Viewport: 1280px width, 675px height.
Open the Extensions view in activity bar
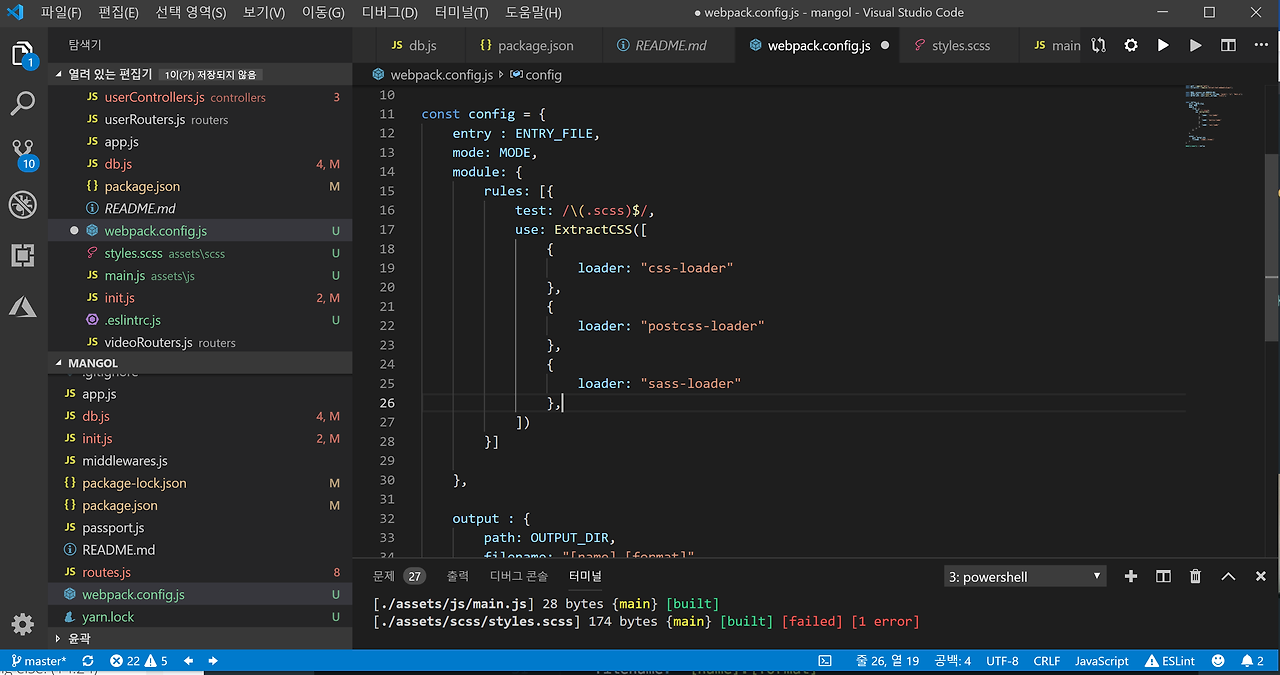(23, 255)
